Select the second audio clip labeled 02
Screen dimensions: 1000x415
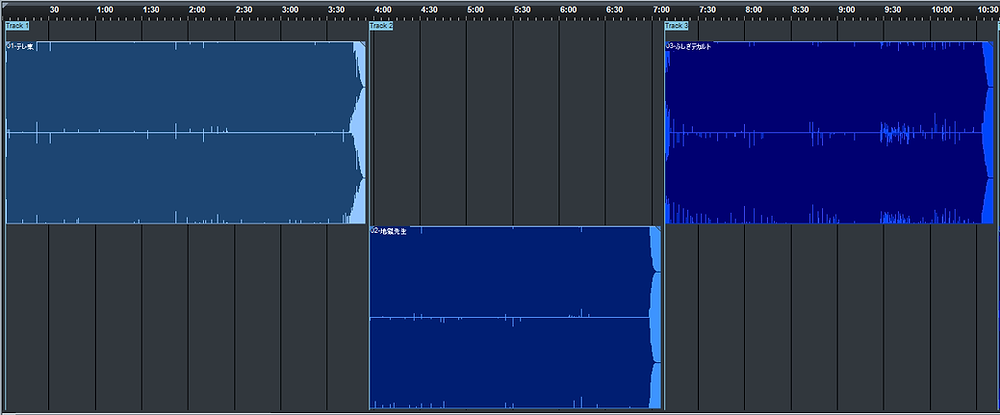pos(515,317)
